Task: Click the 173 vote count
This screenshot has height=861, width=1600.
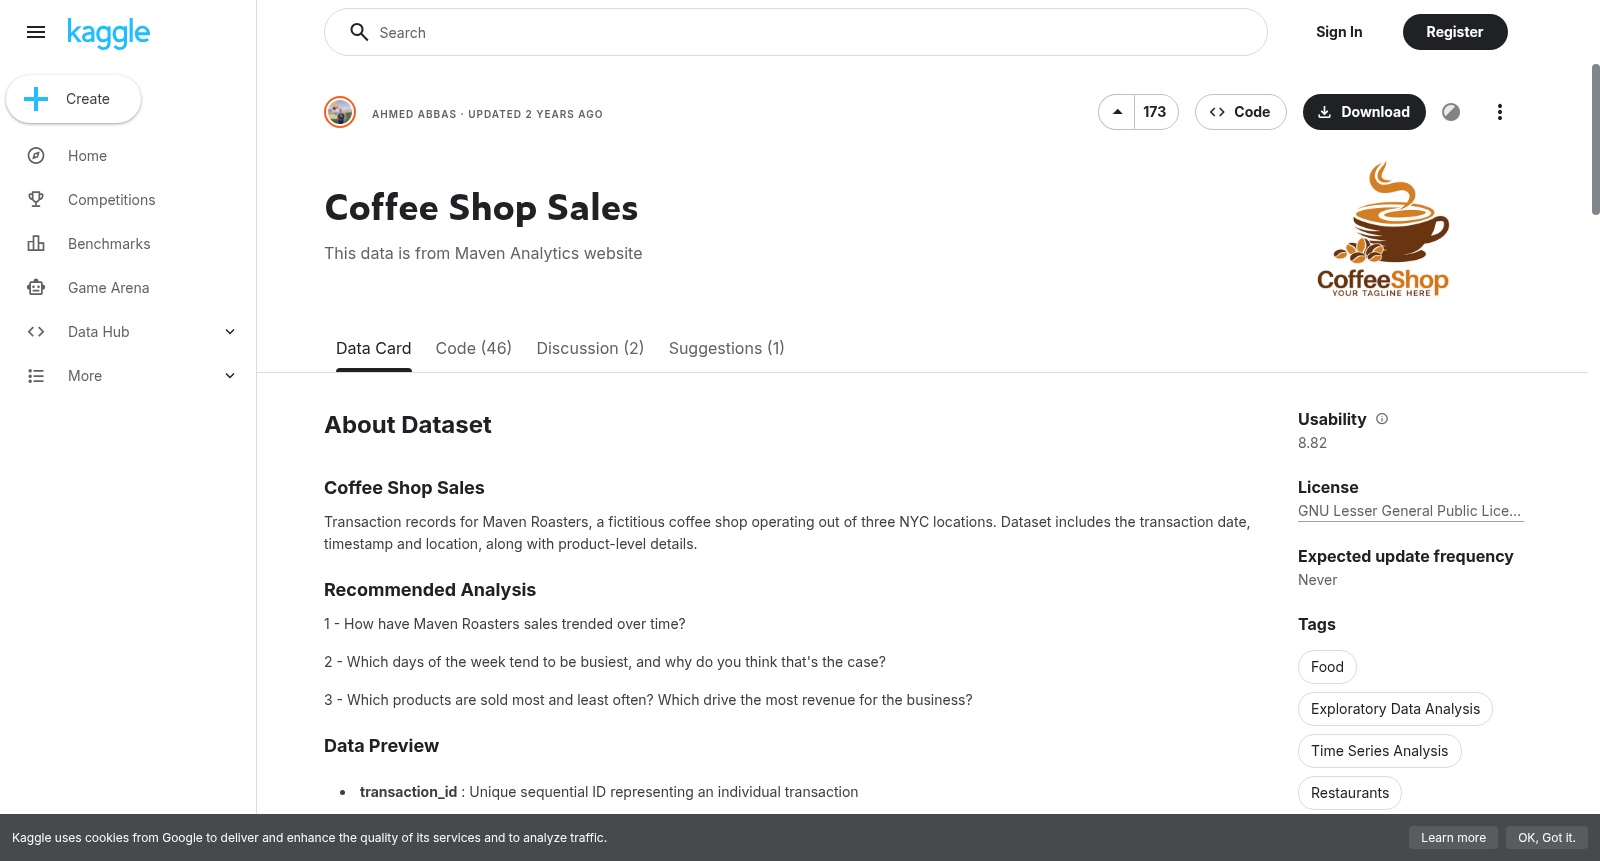Action: [1155, 112]
